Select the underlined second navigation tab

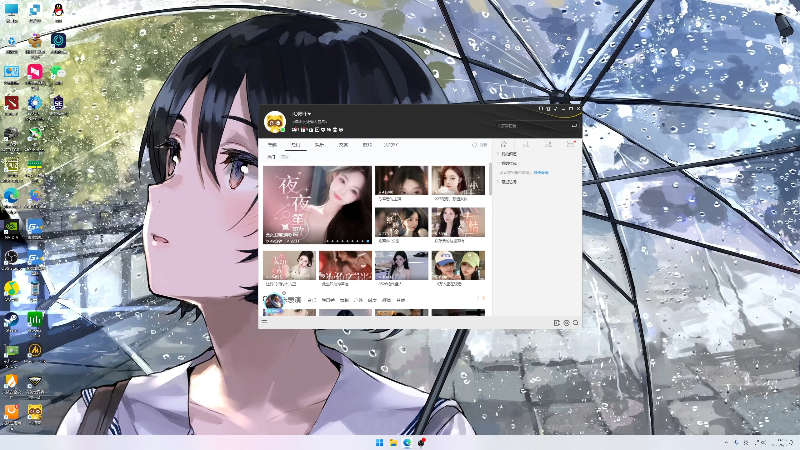(x=296, y=145)
